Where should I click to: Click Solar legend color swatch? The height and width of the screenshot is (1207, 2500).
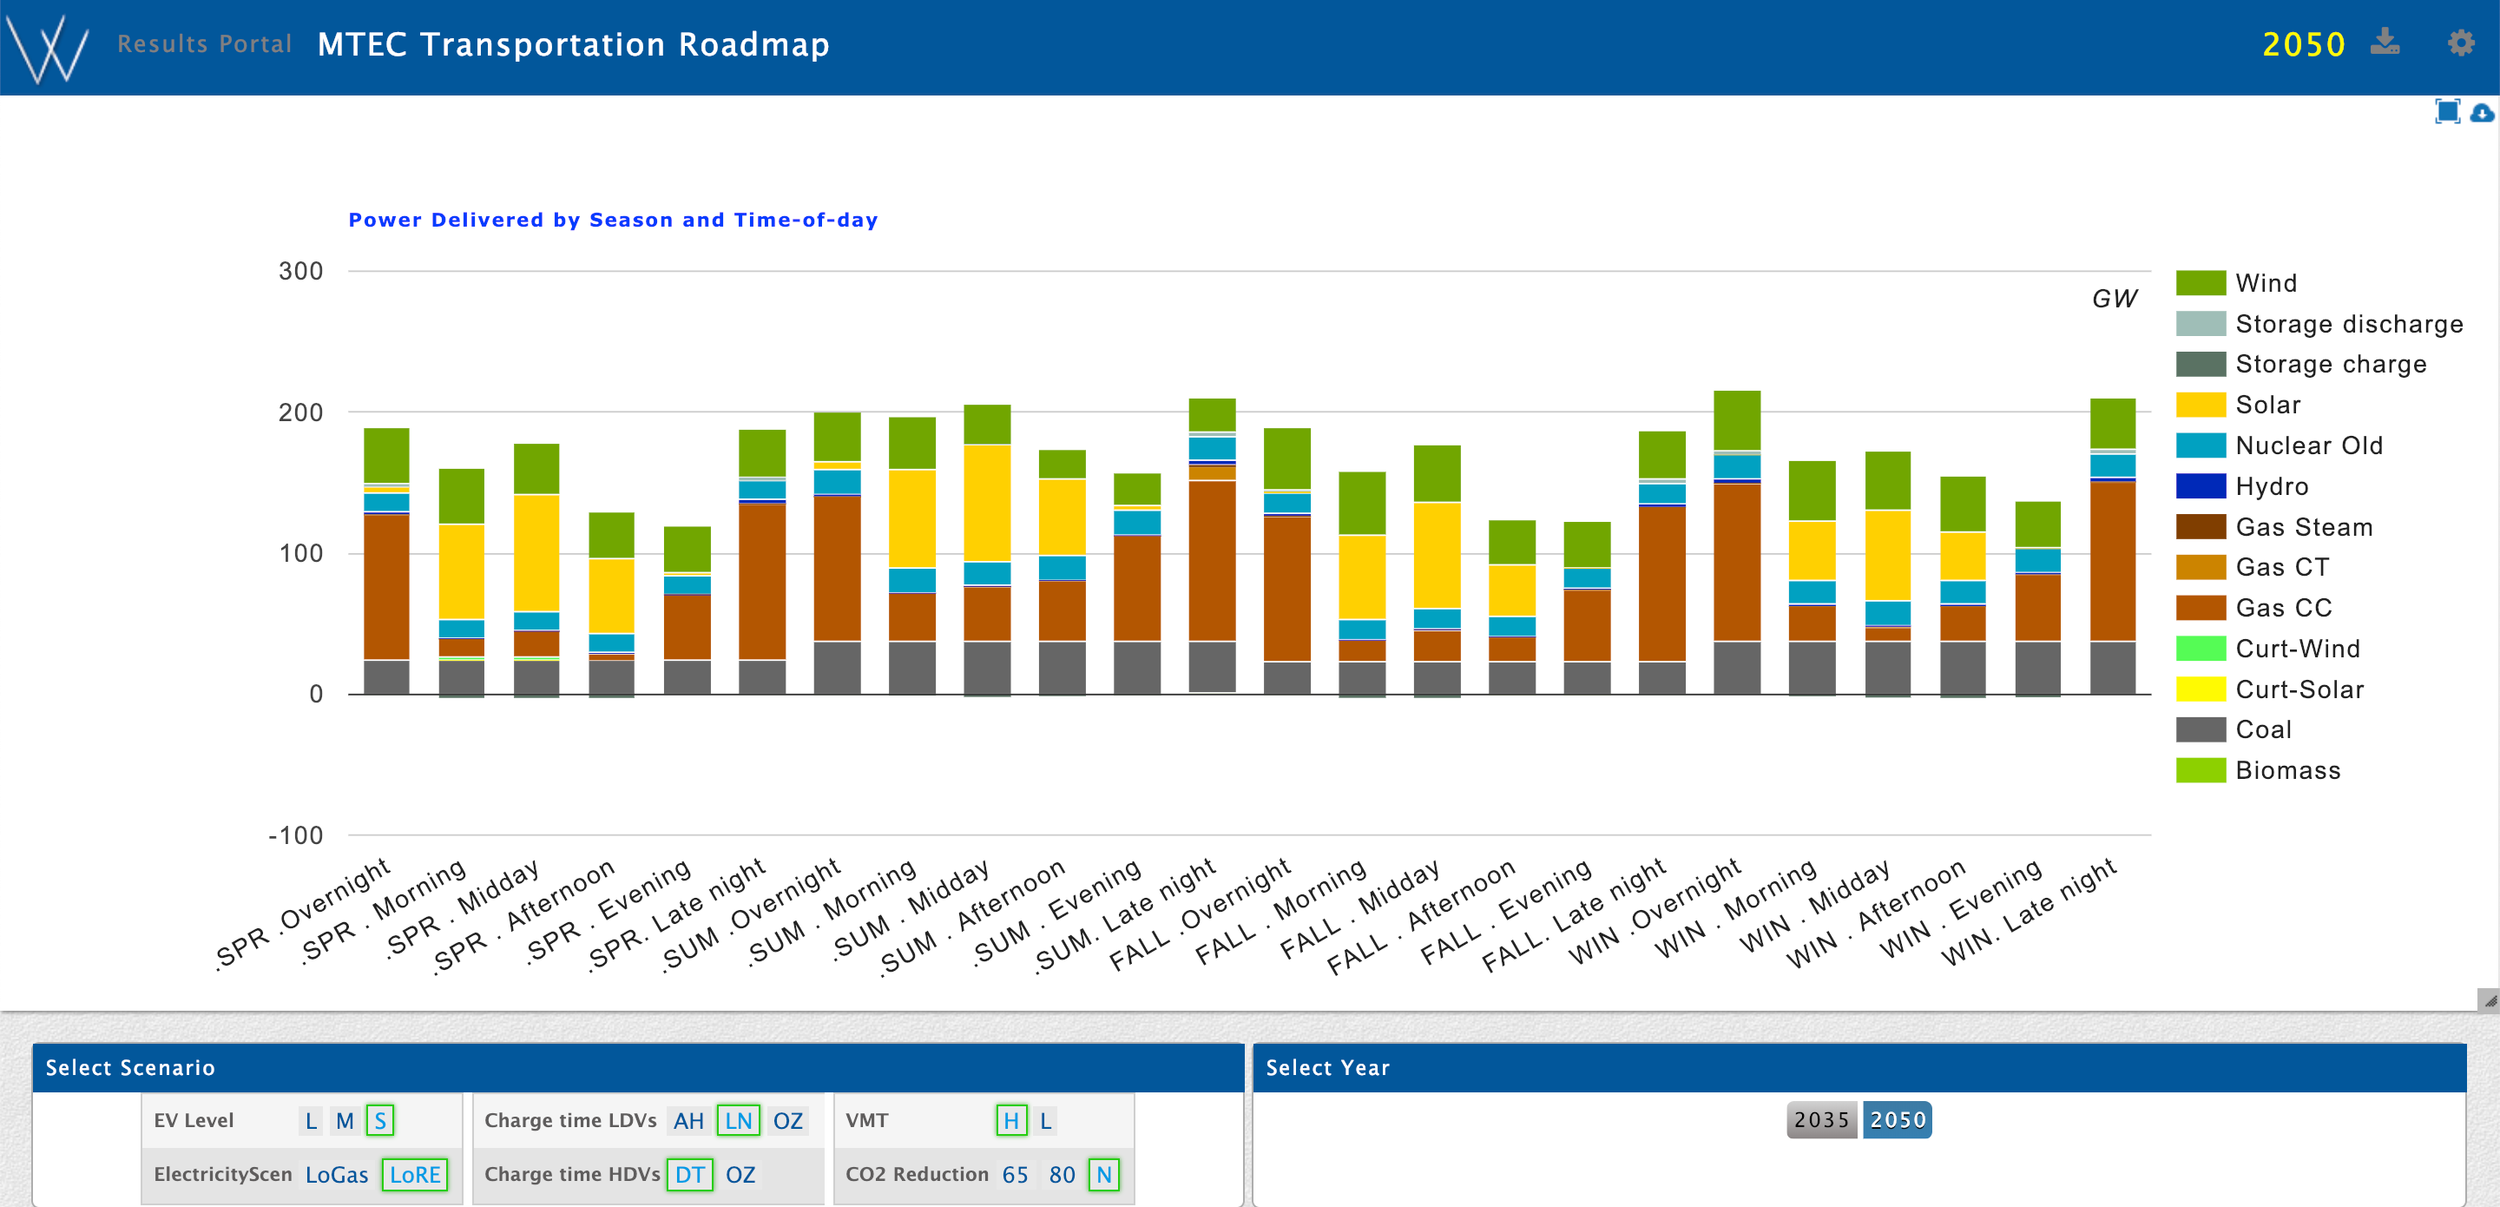pos(2200,405)
